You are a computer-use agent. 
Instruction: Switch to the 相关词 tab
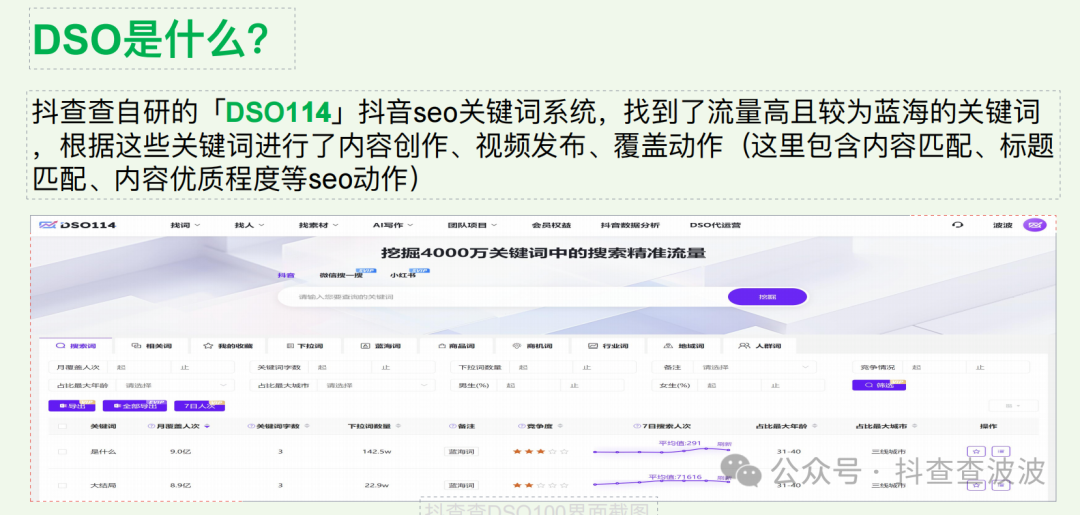point(150,346)
